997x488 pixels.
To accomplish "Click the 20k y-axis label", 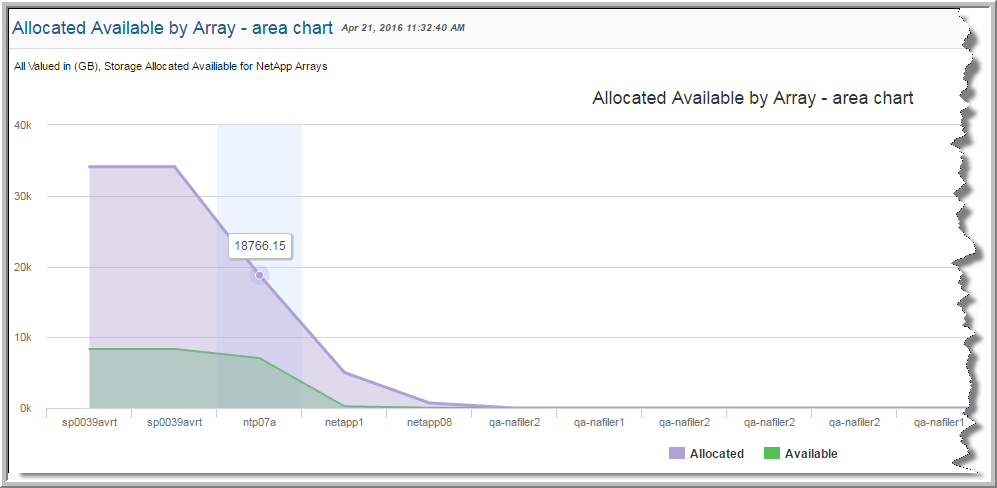I will tap(24, 267).
